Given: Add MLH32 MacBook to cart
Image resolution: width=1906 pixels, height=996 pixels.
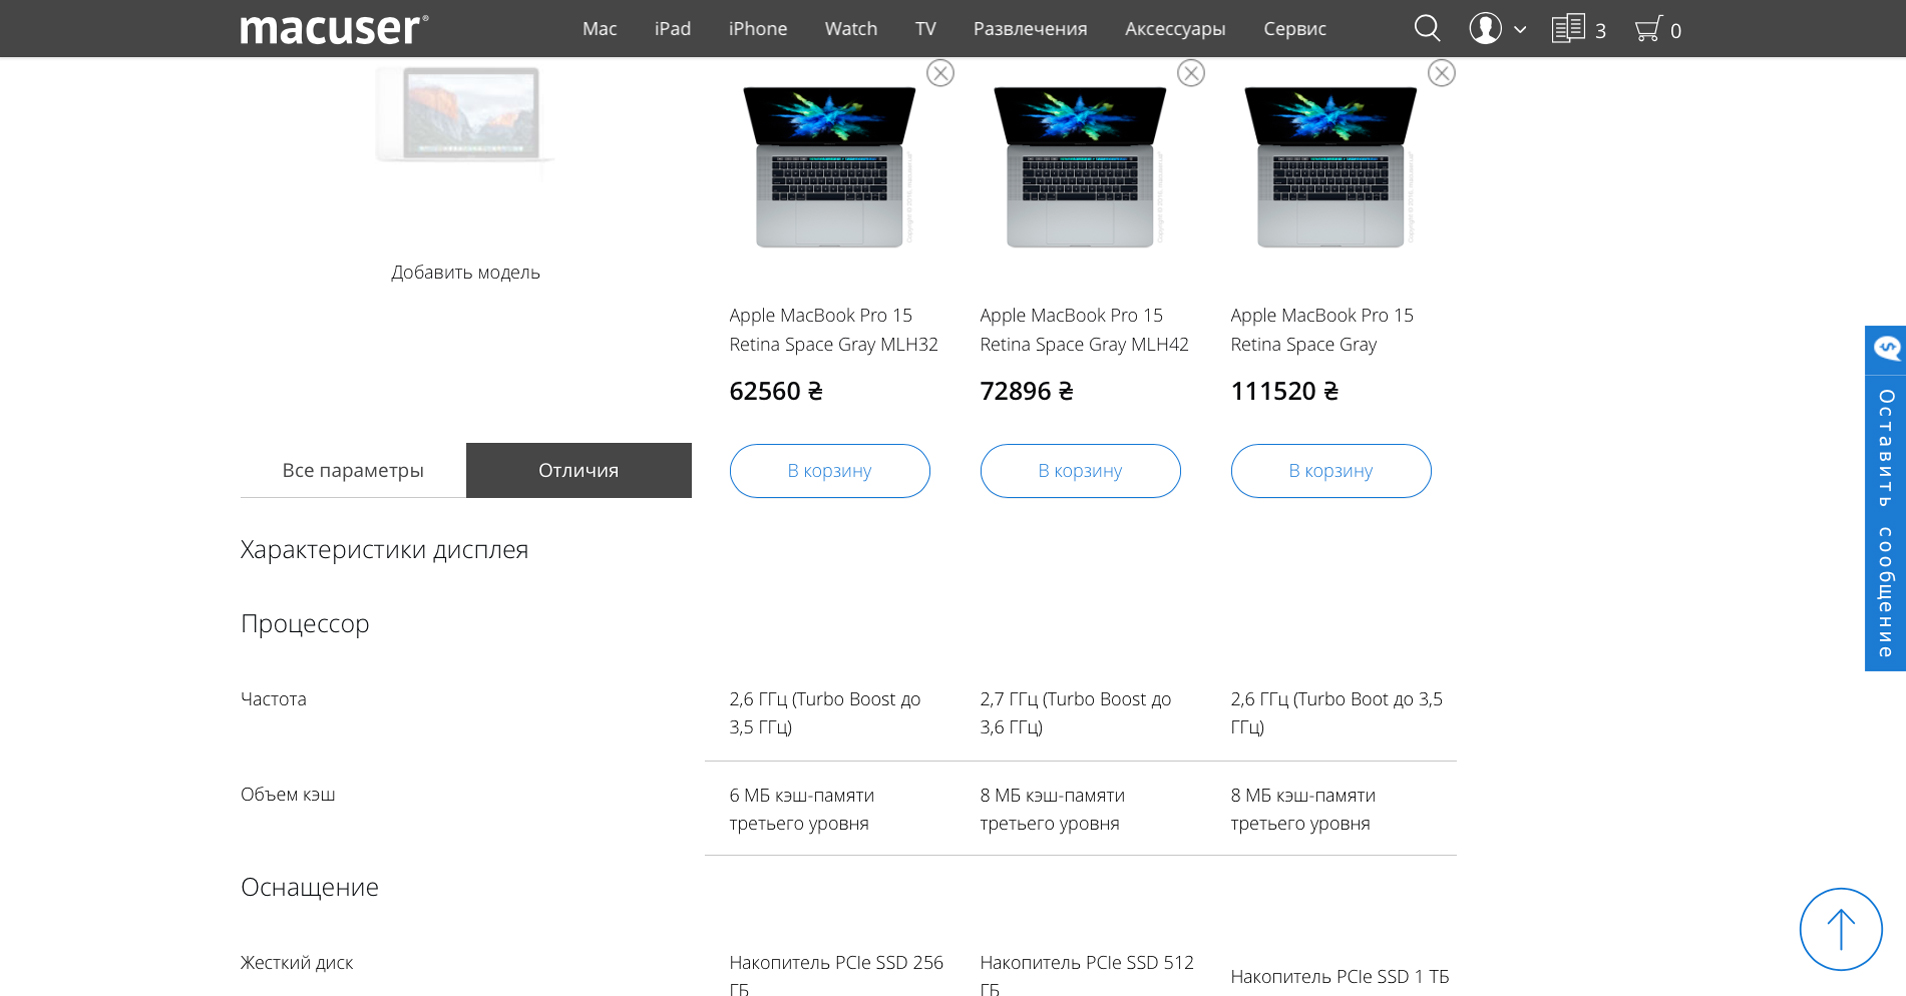Looking at the screenshot, I should point(830,471).
